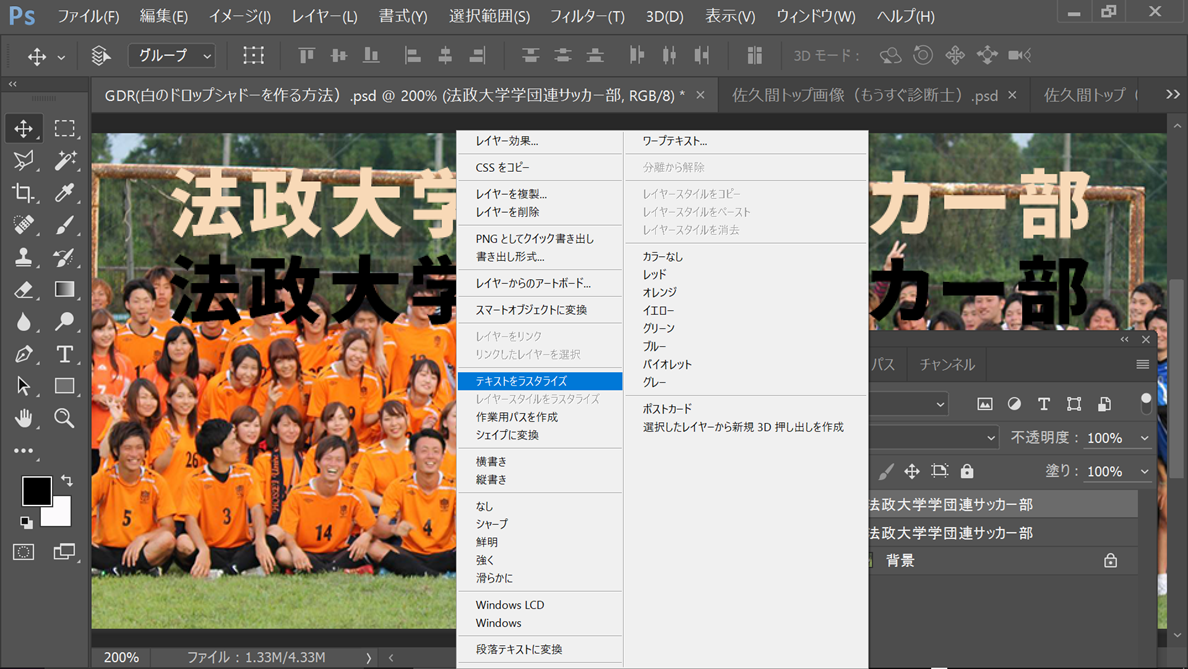This screenshot has height=669, width=1188.
Task: Open the Edit Toolbar three-dots button
Action: point(23,451)
